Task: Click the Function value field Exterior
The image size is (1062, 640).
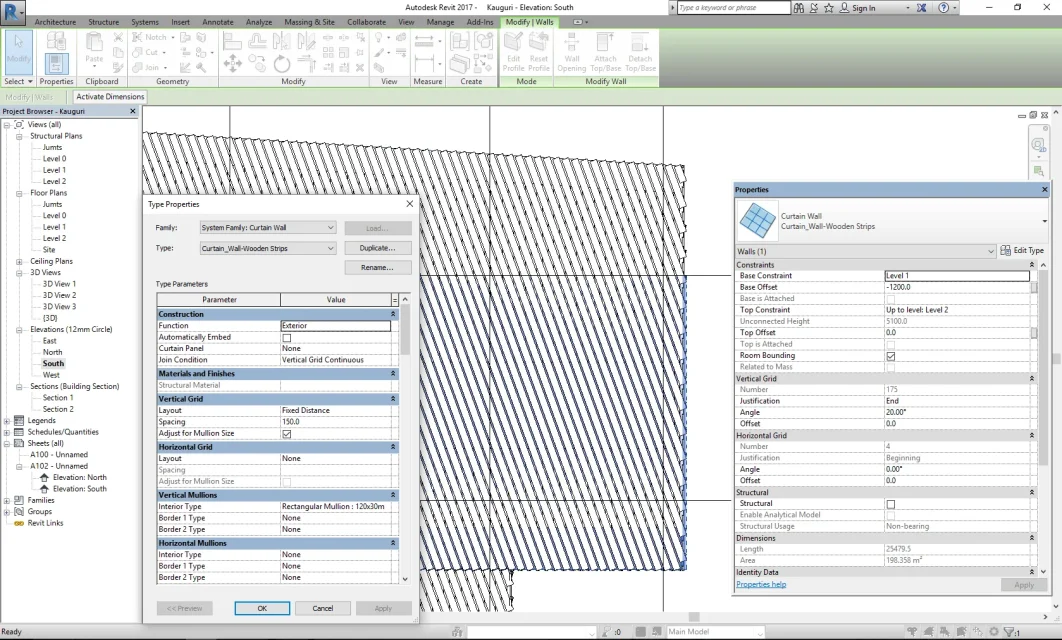Action: [336, 326]
